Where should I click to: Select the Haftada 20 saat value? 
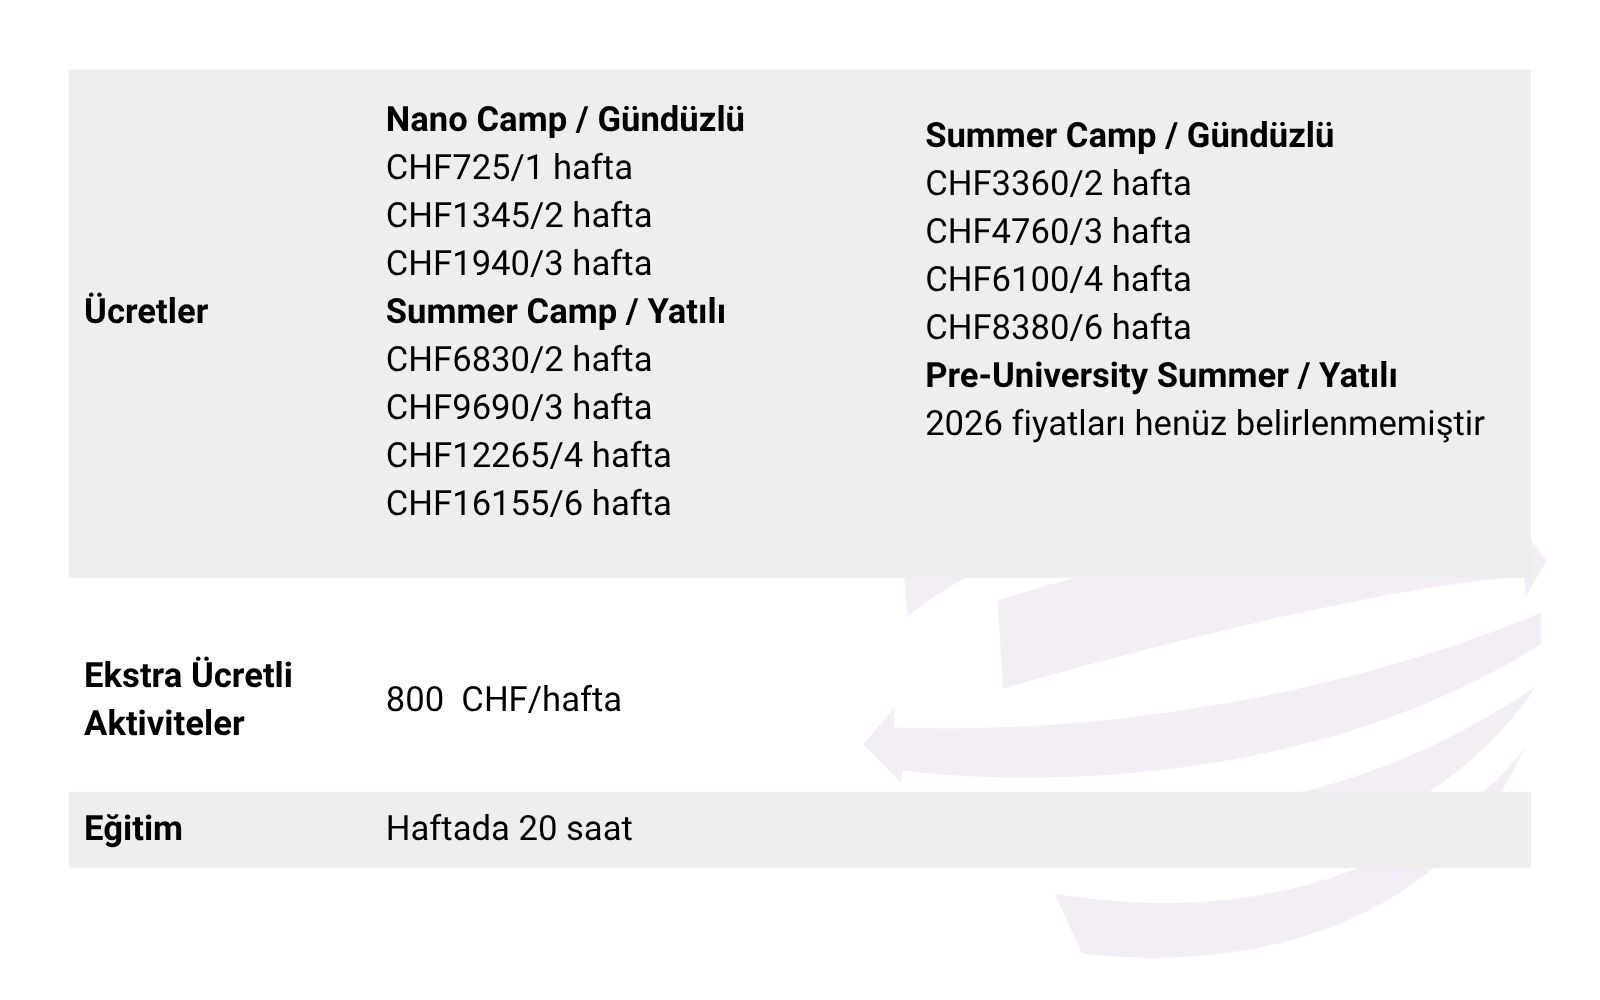509,829
